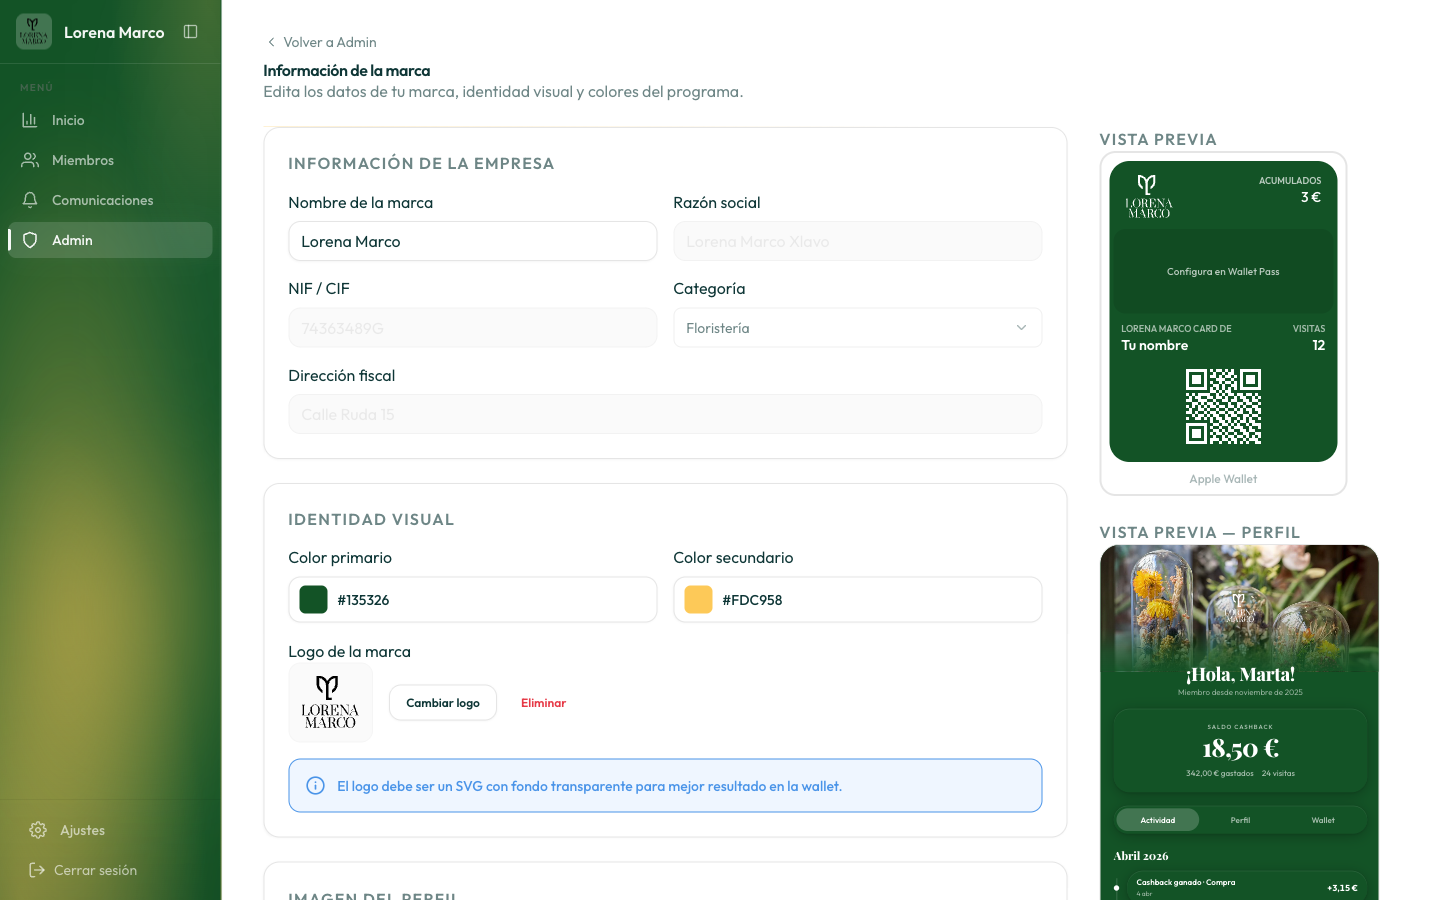The height and width of the screenshot is (900, 1440).
Task: Click the Abril 2026 month heading
Action: tap(1141, 856)
